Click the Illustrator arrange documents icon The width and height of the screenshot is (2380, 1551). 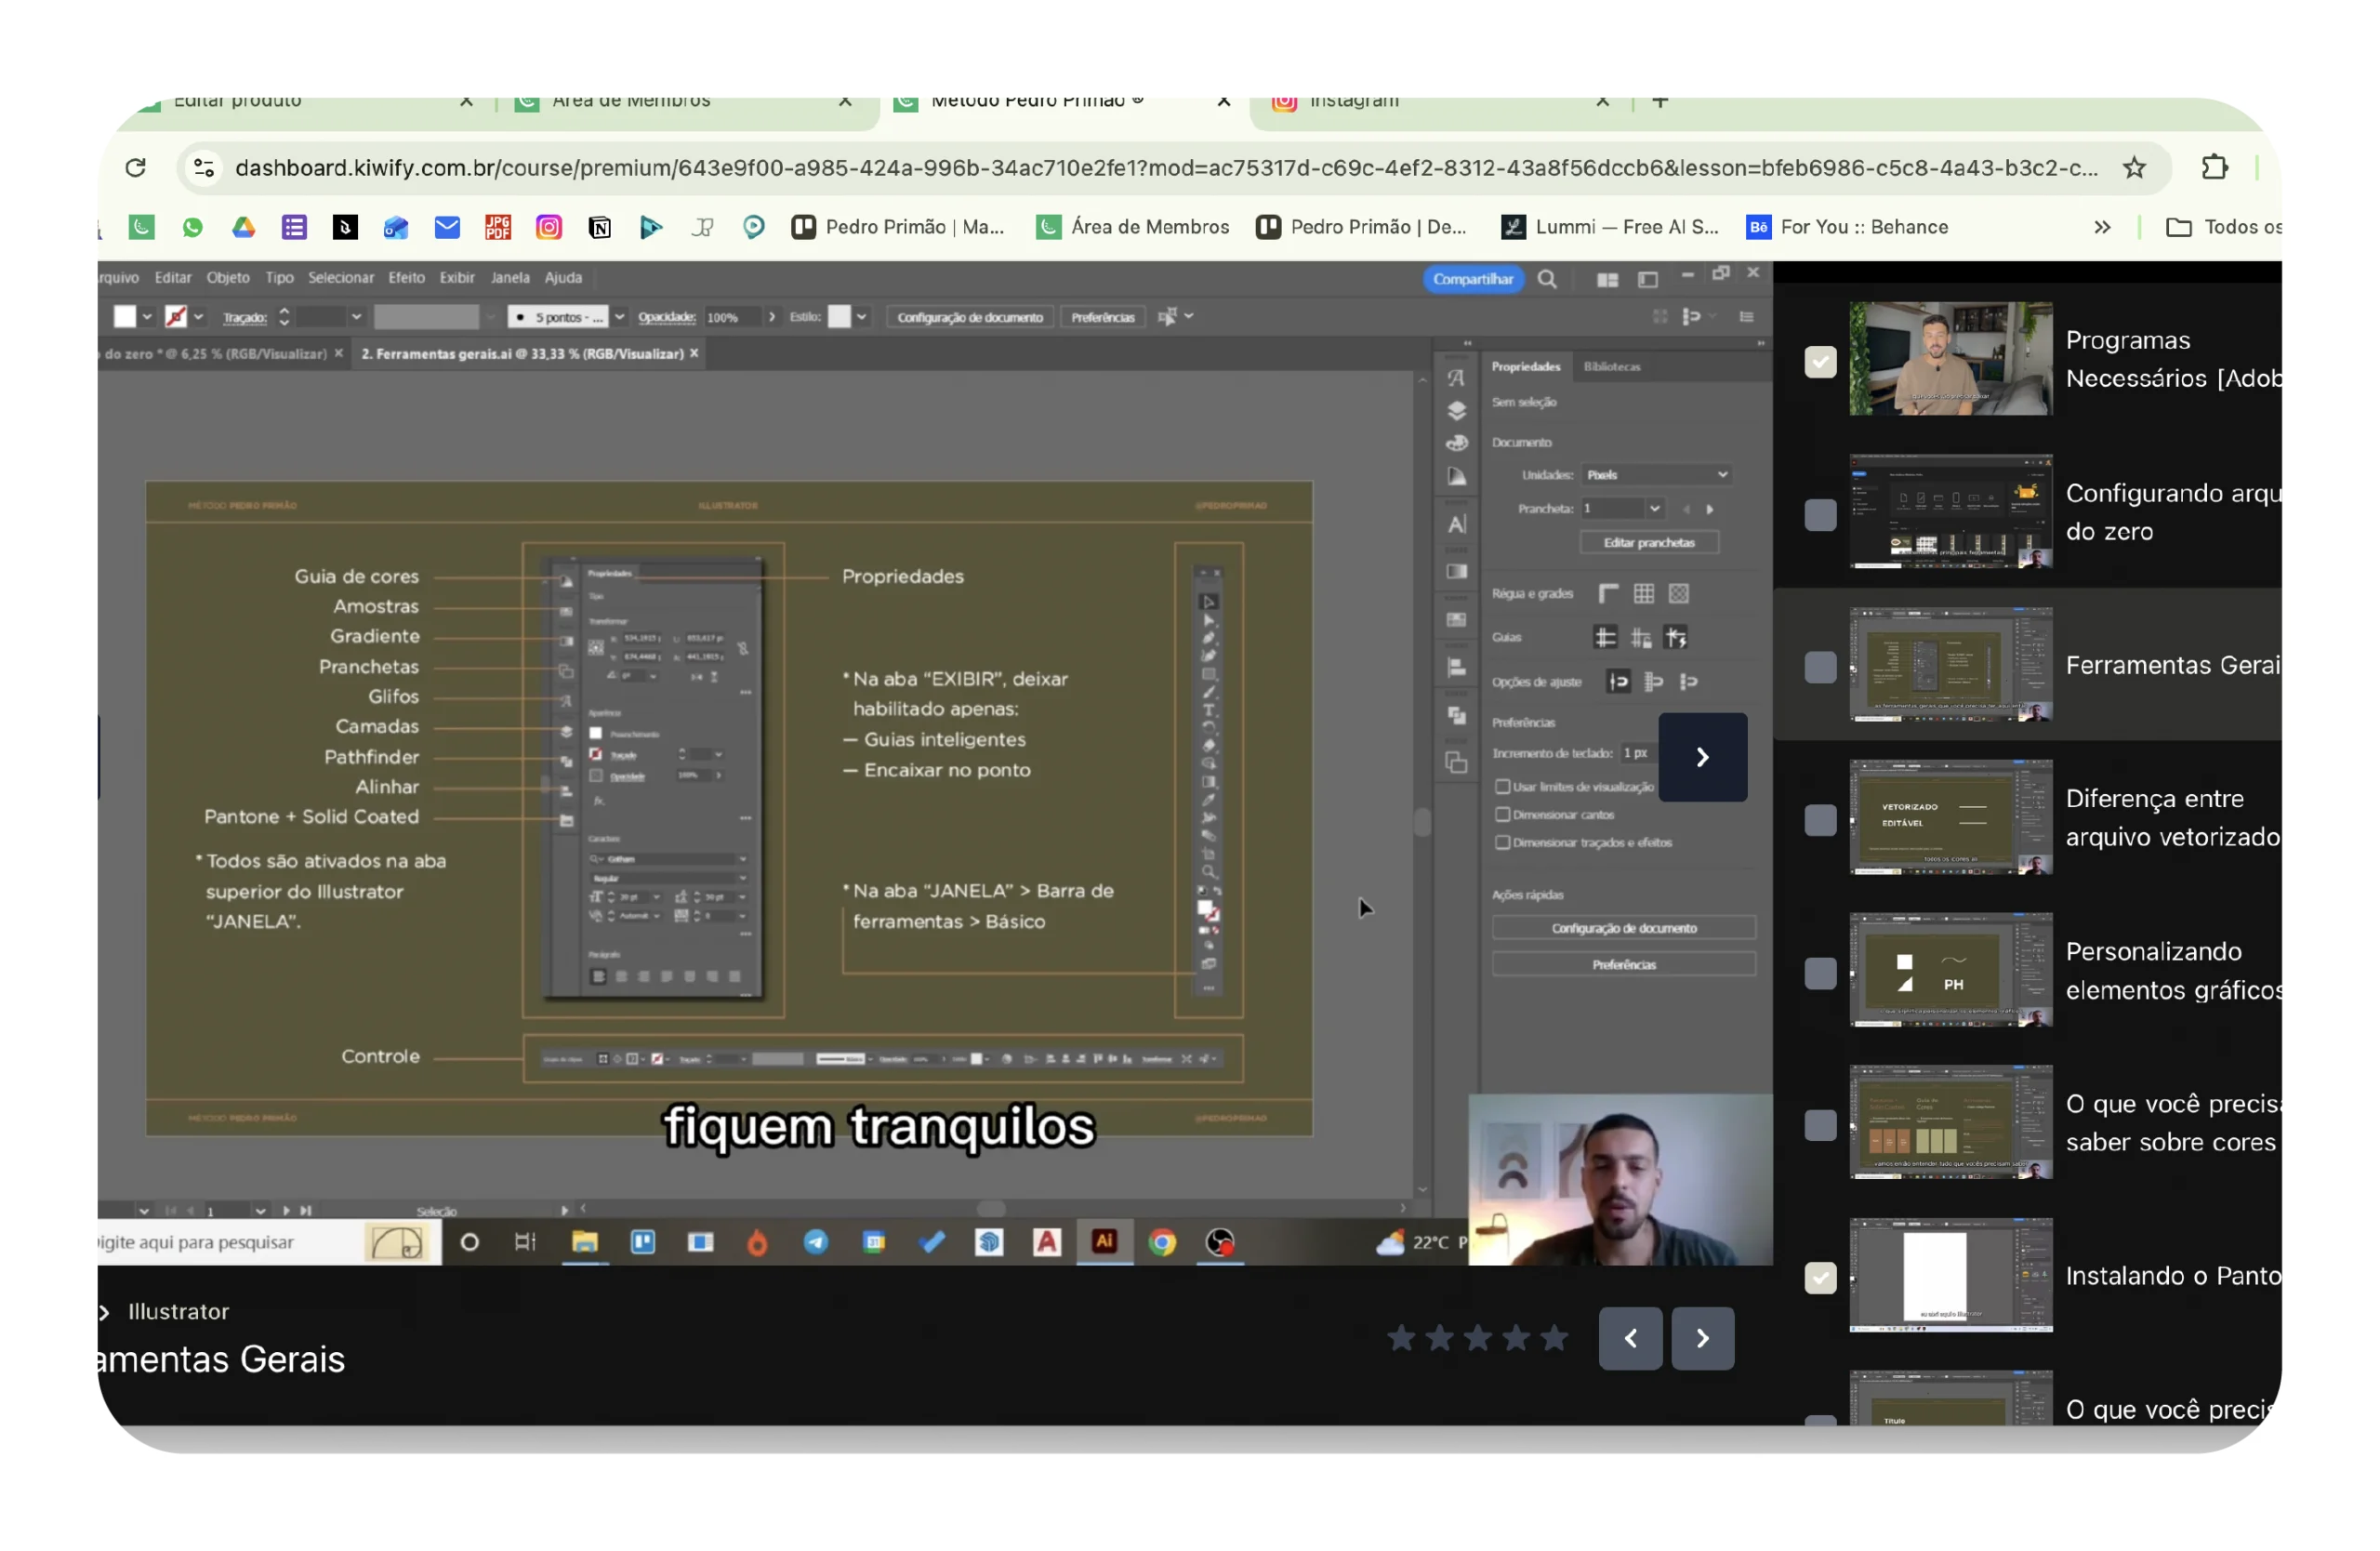1607,280
